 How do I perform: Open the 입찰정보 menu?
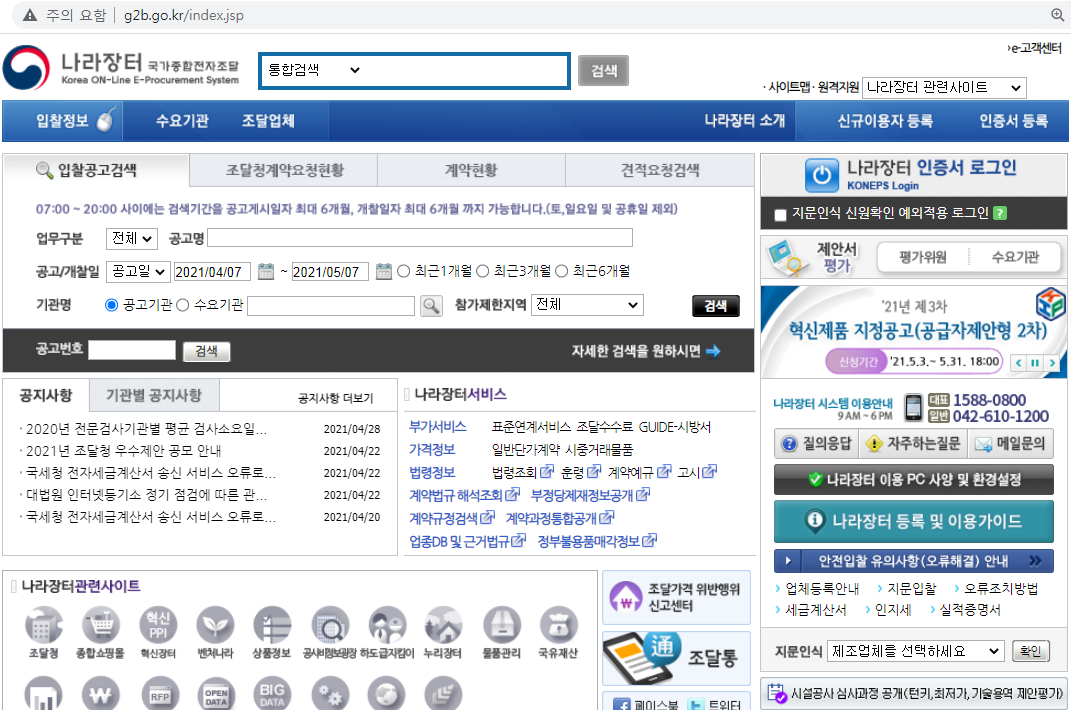point(62,121)
